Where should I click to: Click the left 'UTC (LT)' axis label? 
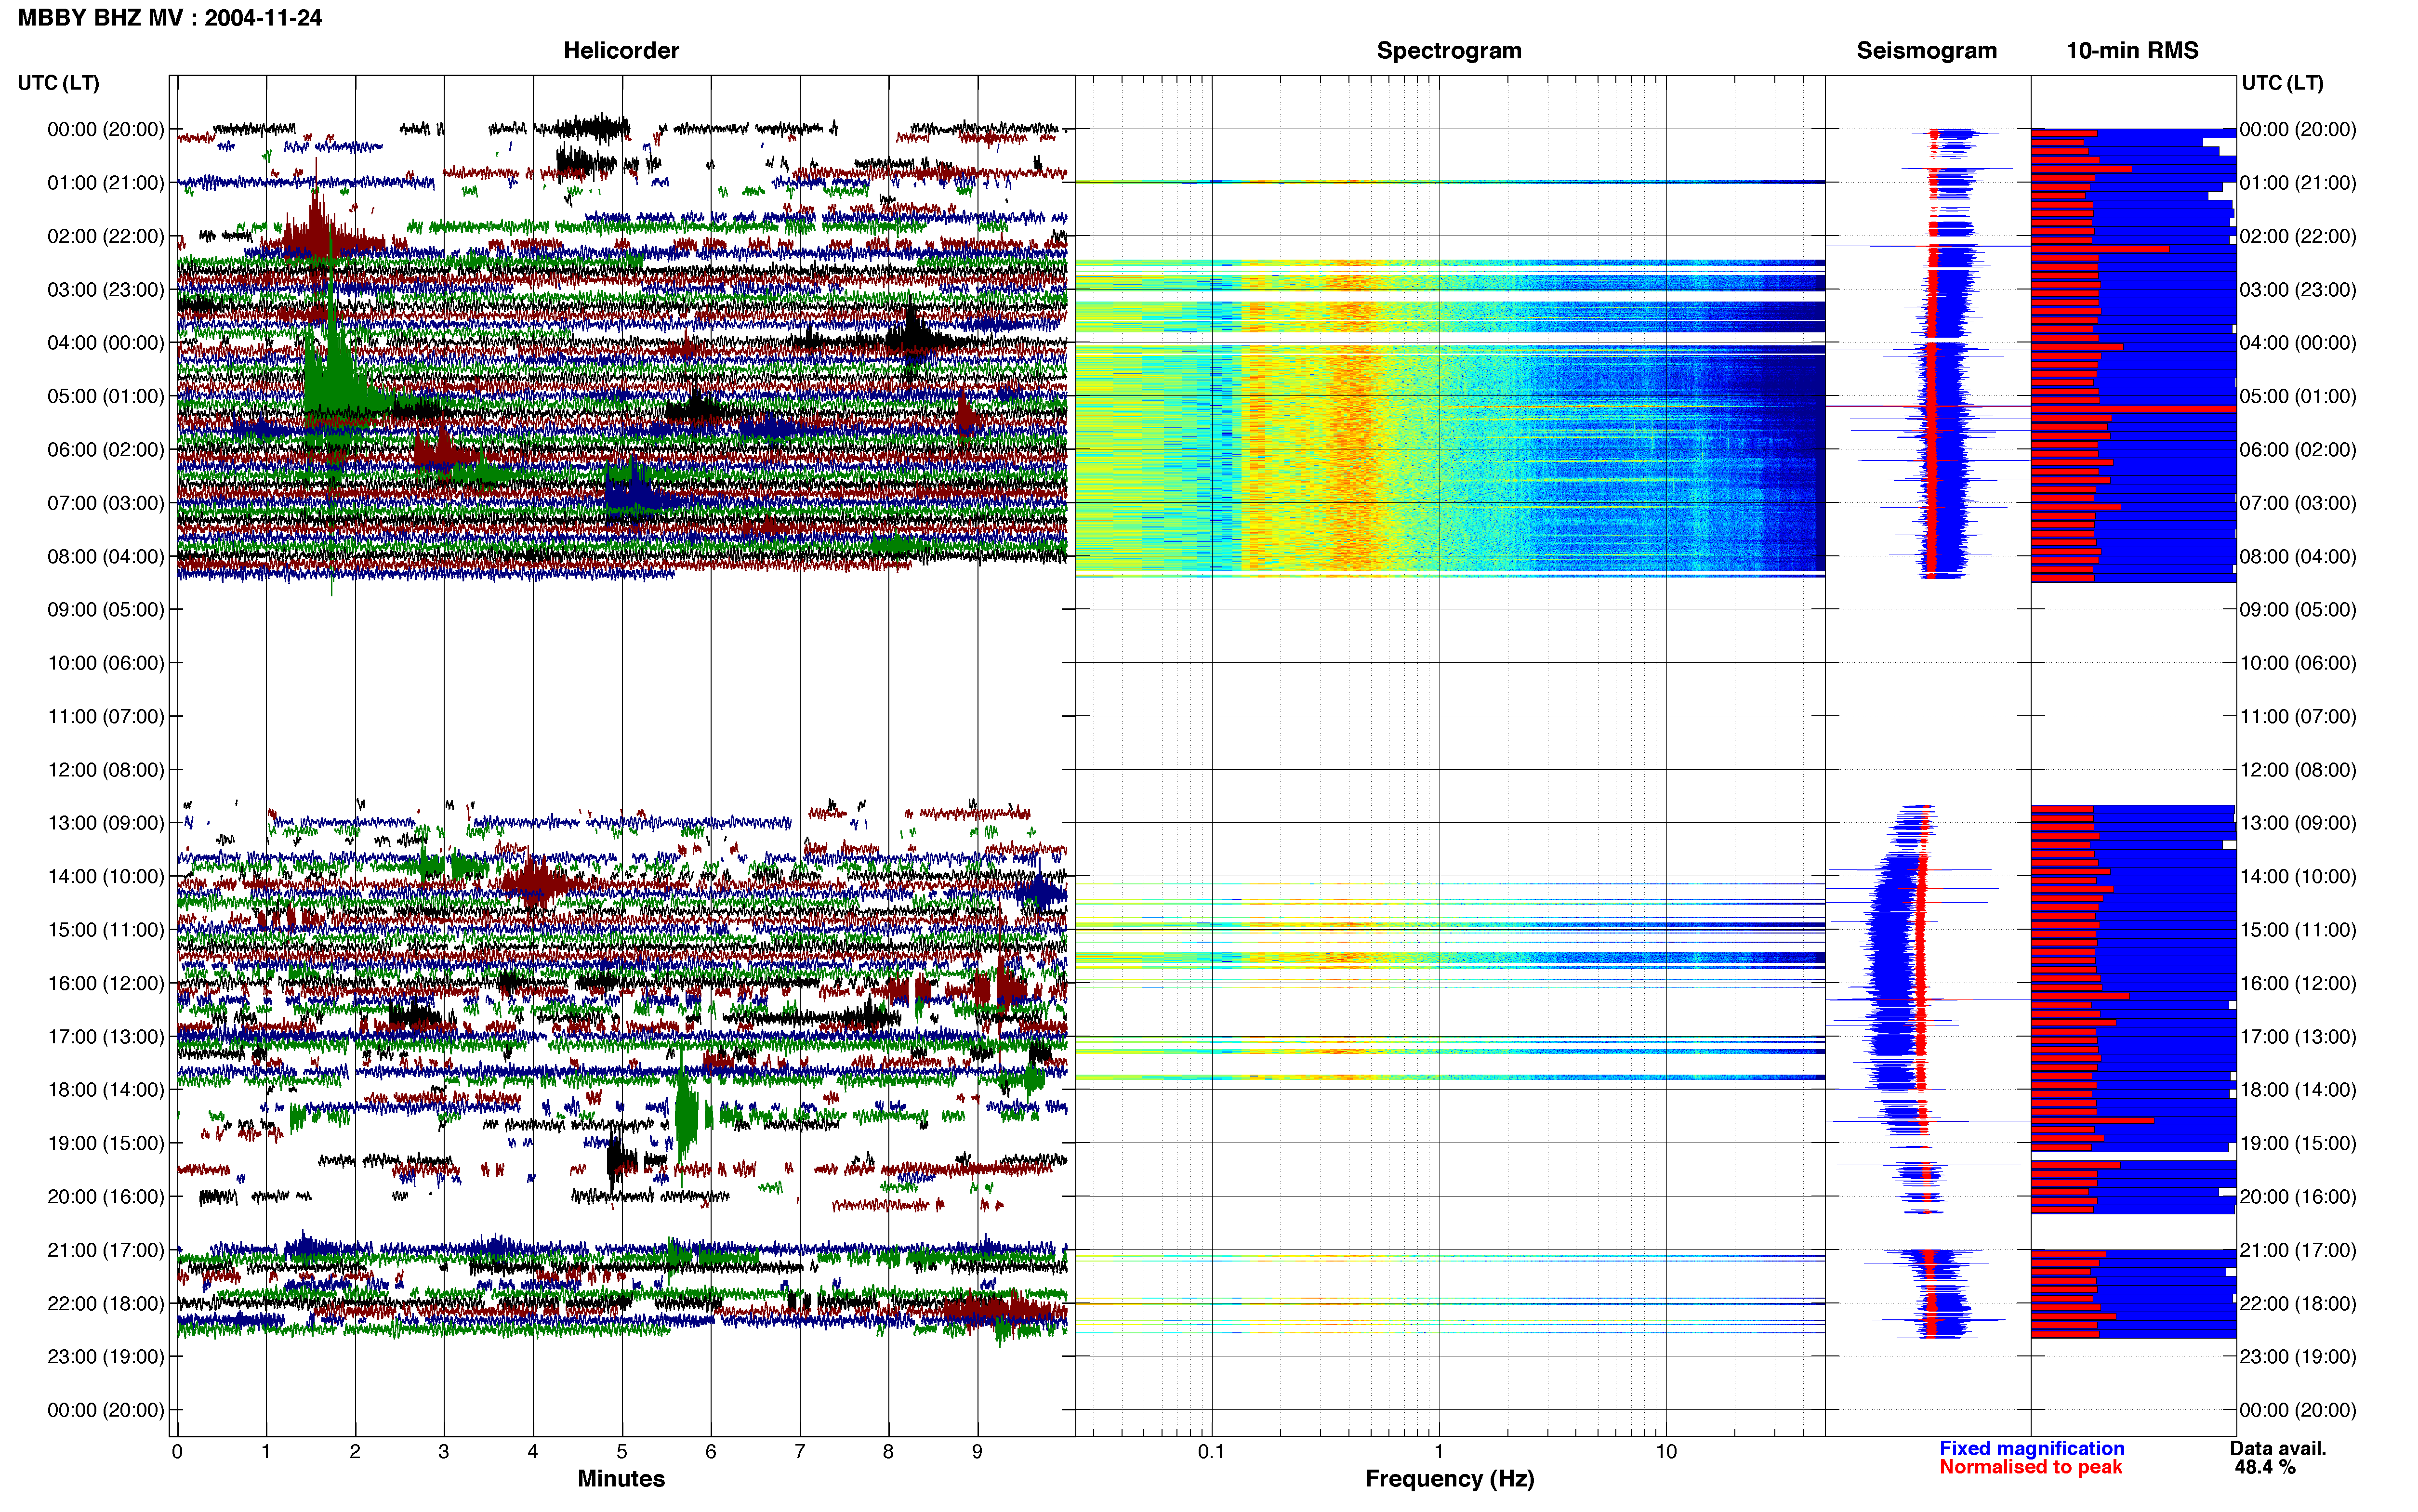pos(59,83)
